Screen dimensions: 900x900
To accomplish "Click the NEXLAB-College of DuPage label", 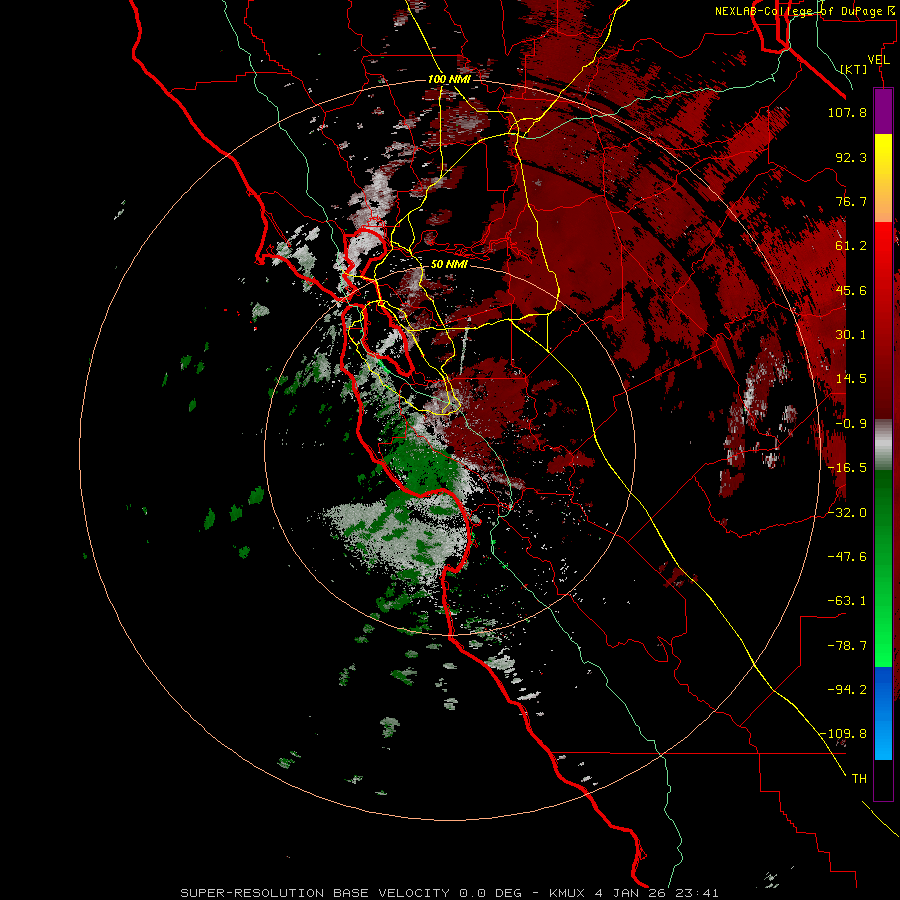I will (798, 11).
